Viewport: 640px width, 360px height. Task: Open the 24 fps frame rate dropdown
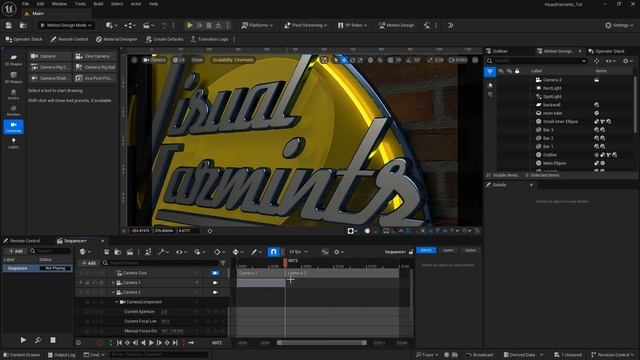[298, 252]
